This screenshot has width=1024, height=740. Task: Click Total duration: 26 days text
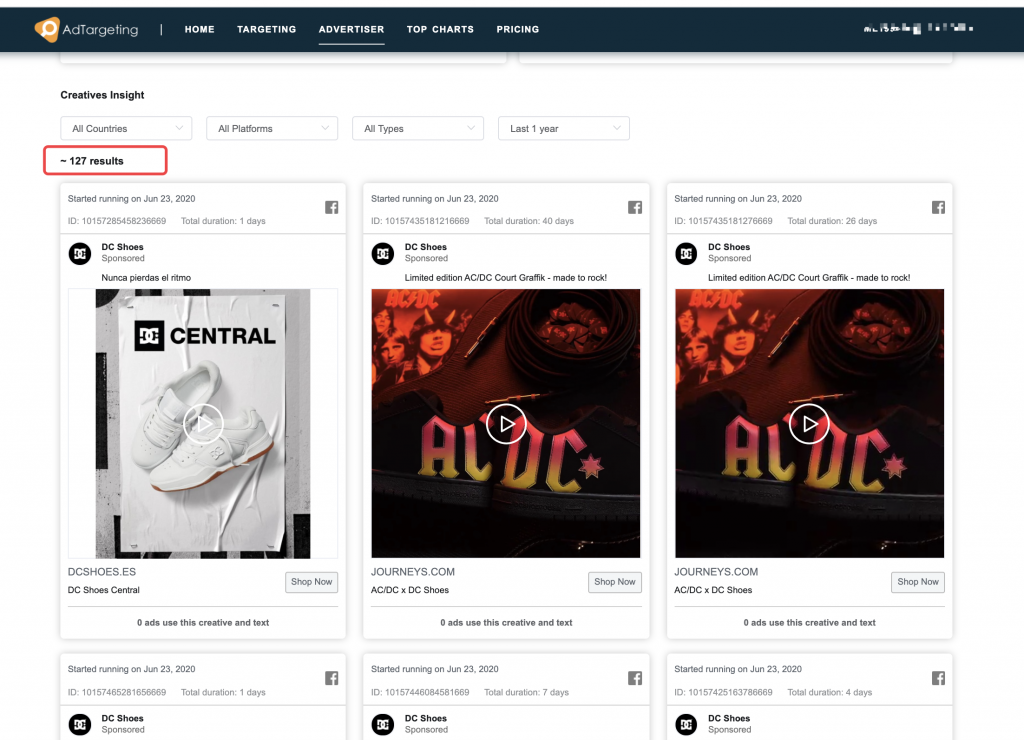tap(832, 221)
